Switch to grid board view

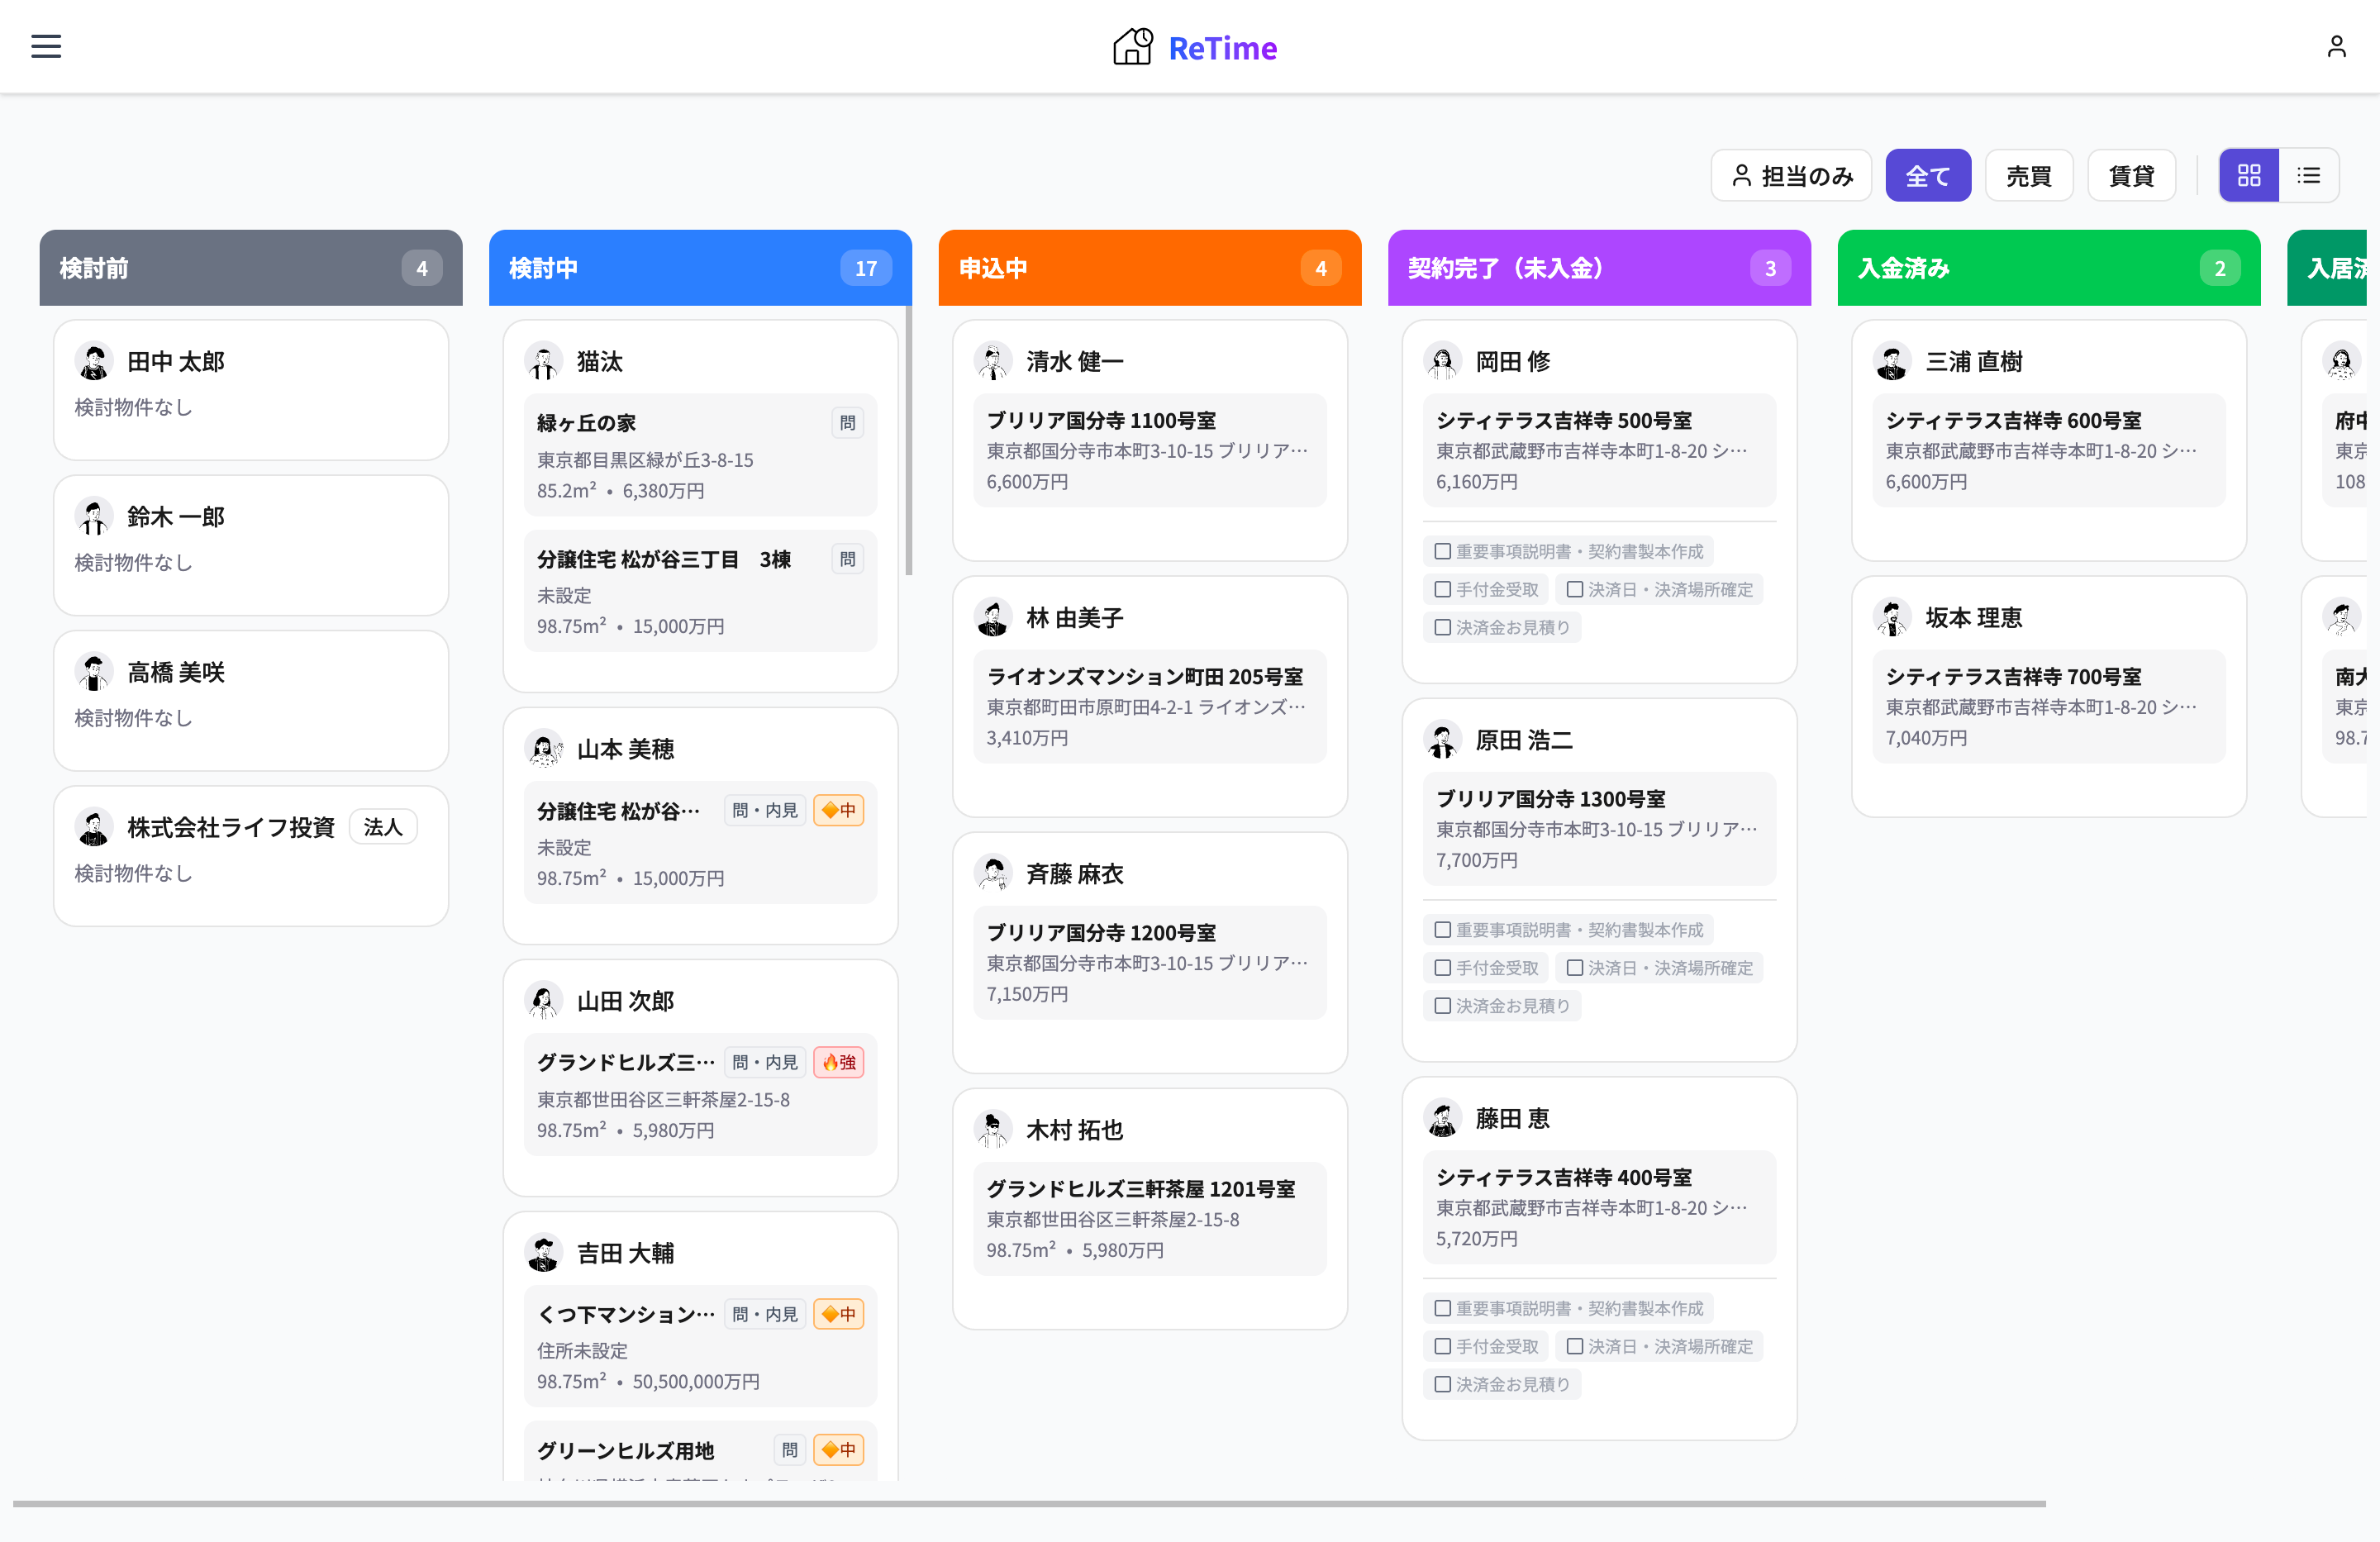(2248, 176)
